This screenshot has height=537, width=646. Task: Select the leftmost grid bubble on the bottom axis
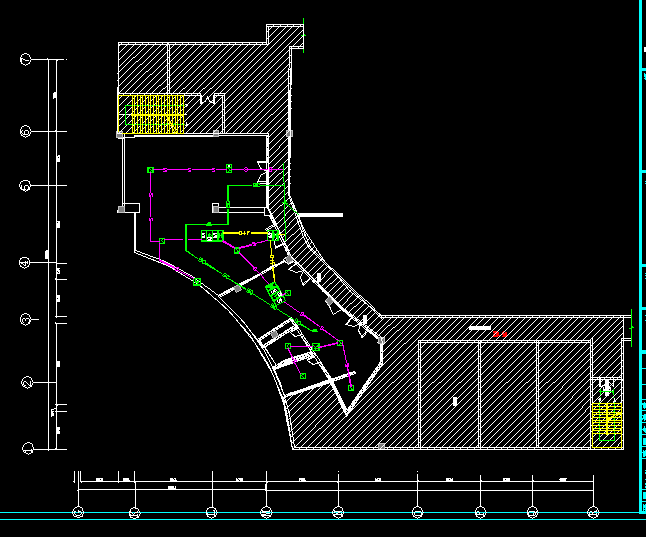79,513
